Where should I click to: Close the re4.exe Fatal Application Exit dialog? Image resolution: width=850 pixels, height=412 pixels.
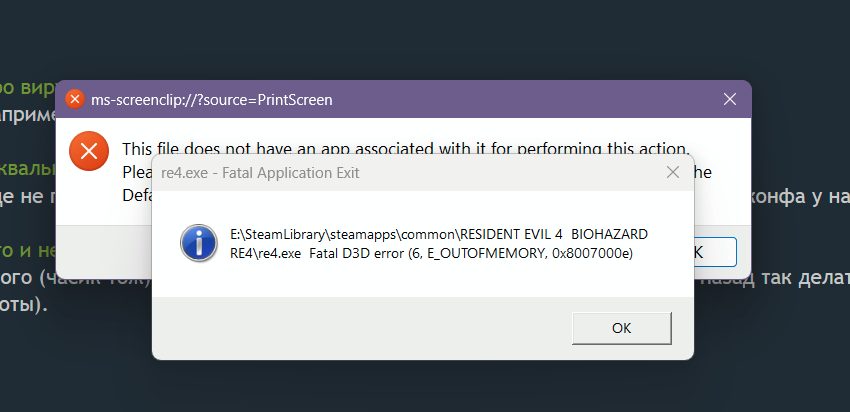[673, 172]
